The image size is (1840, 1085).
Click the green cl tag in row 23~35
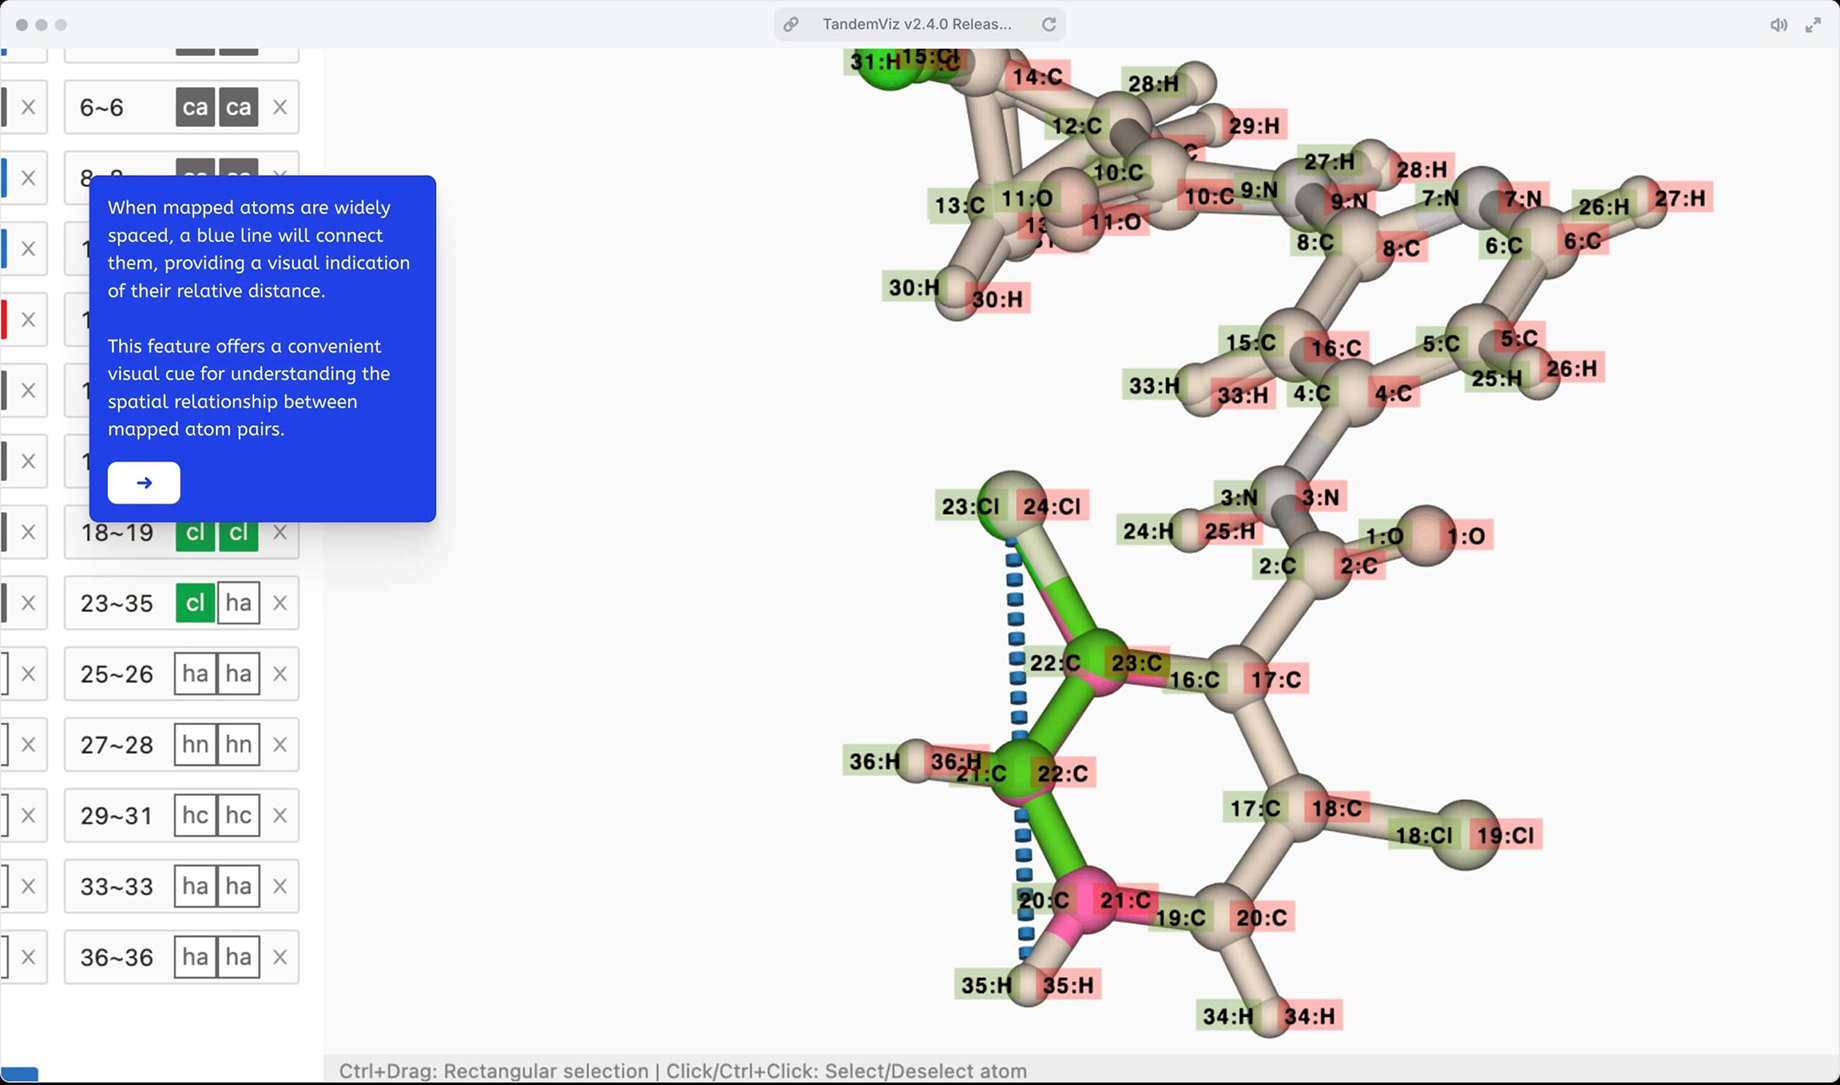click(x=195, y=603)
